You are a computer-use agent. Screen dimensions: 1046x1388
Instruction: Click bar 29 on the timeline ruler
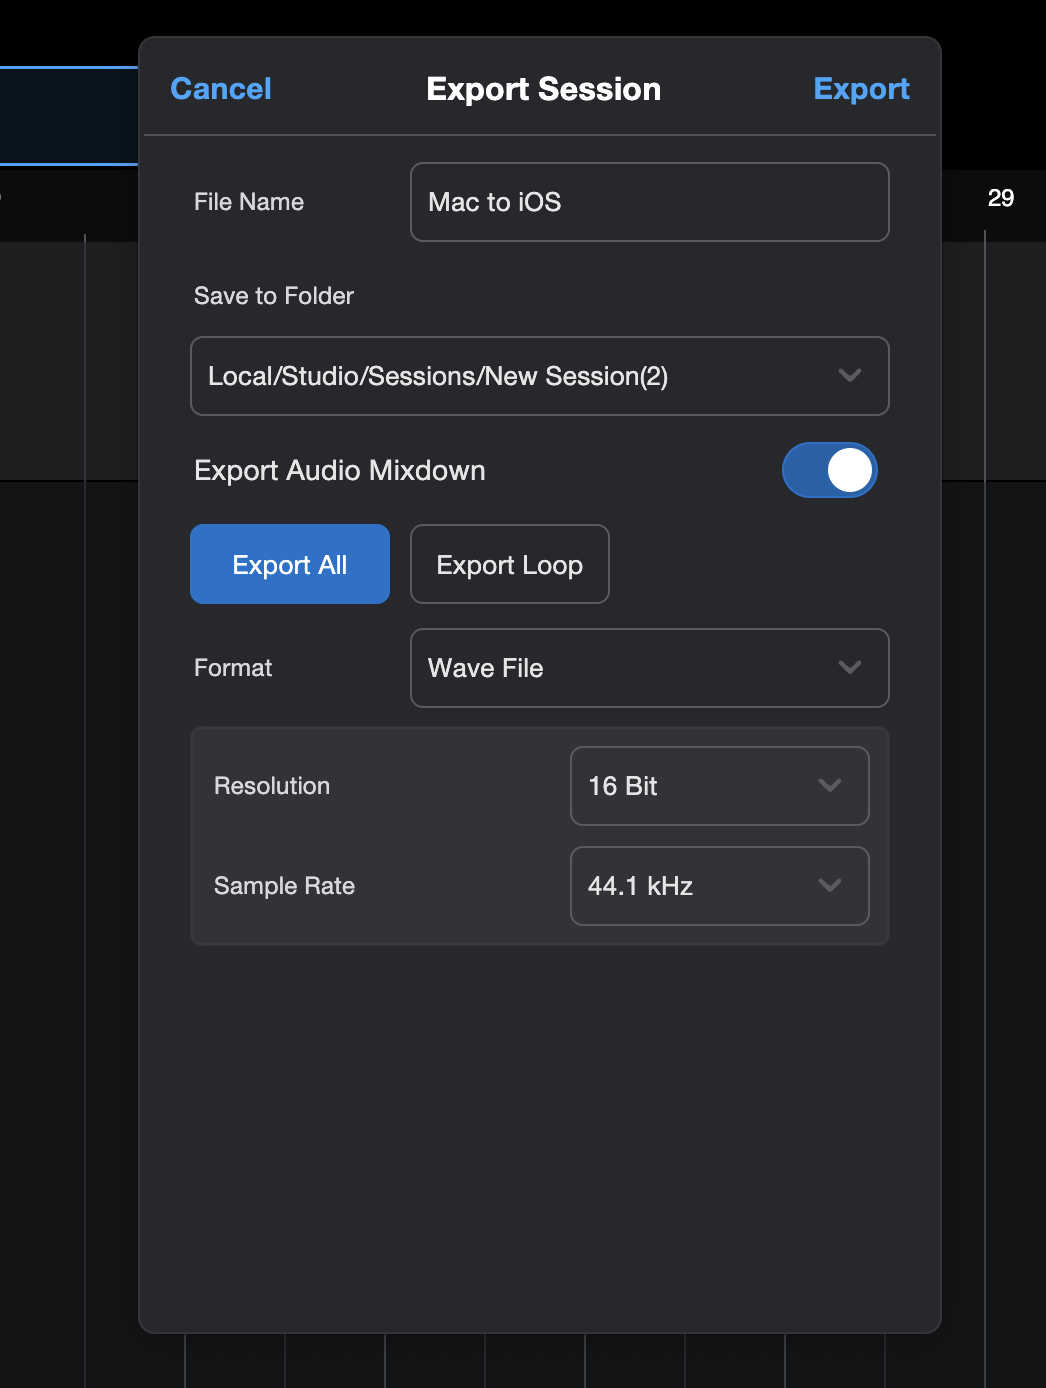(1001, 198)
